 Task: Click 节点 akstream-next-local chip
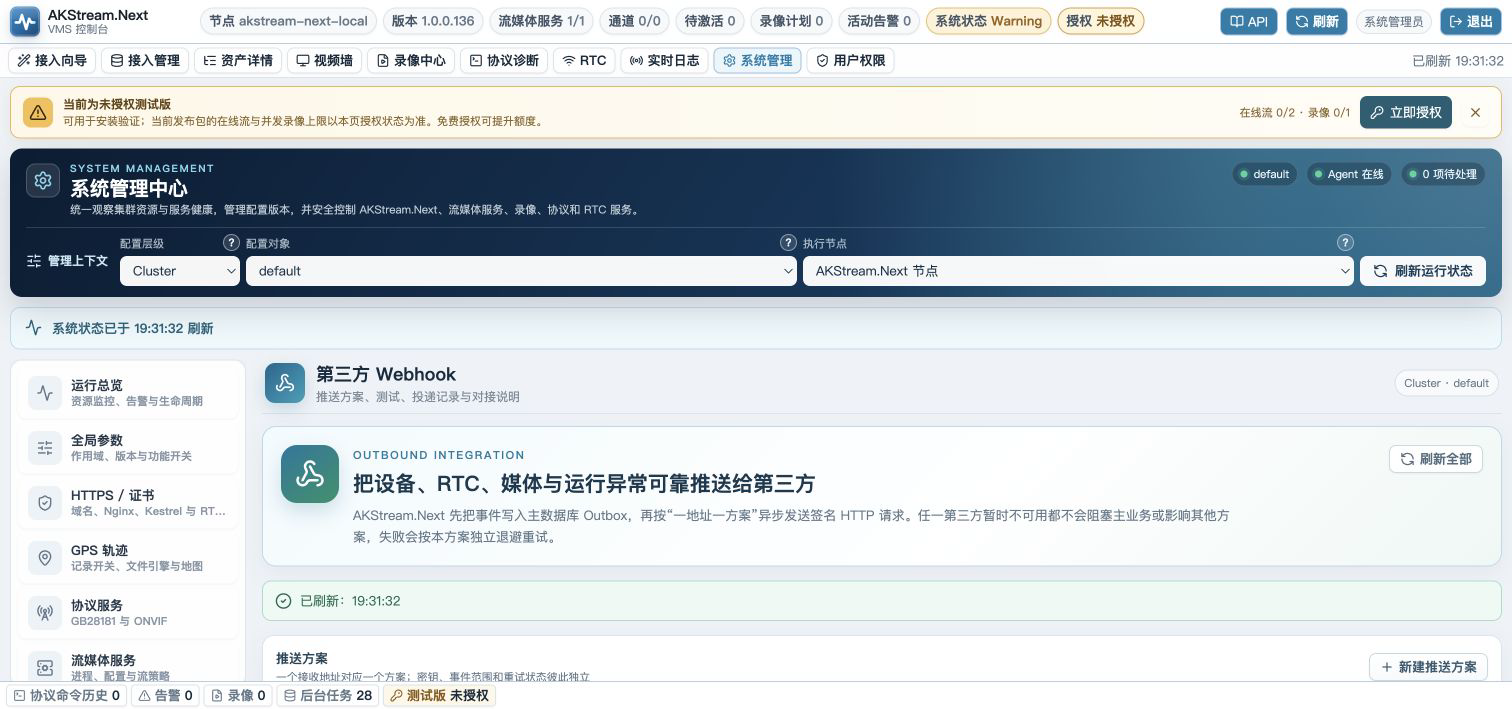(x=288, y=21)
